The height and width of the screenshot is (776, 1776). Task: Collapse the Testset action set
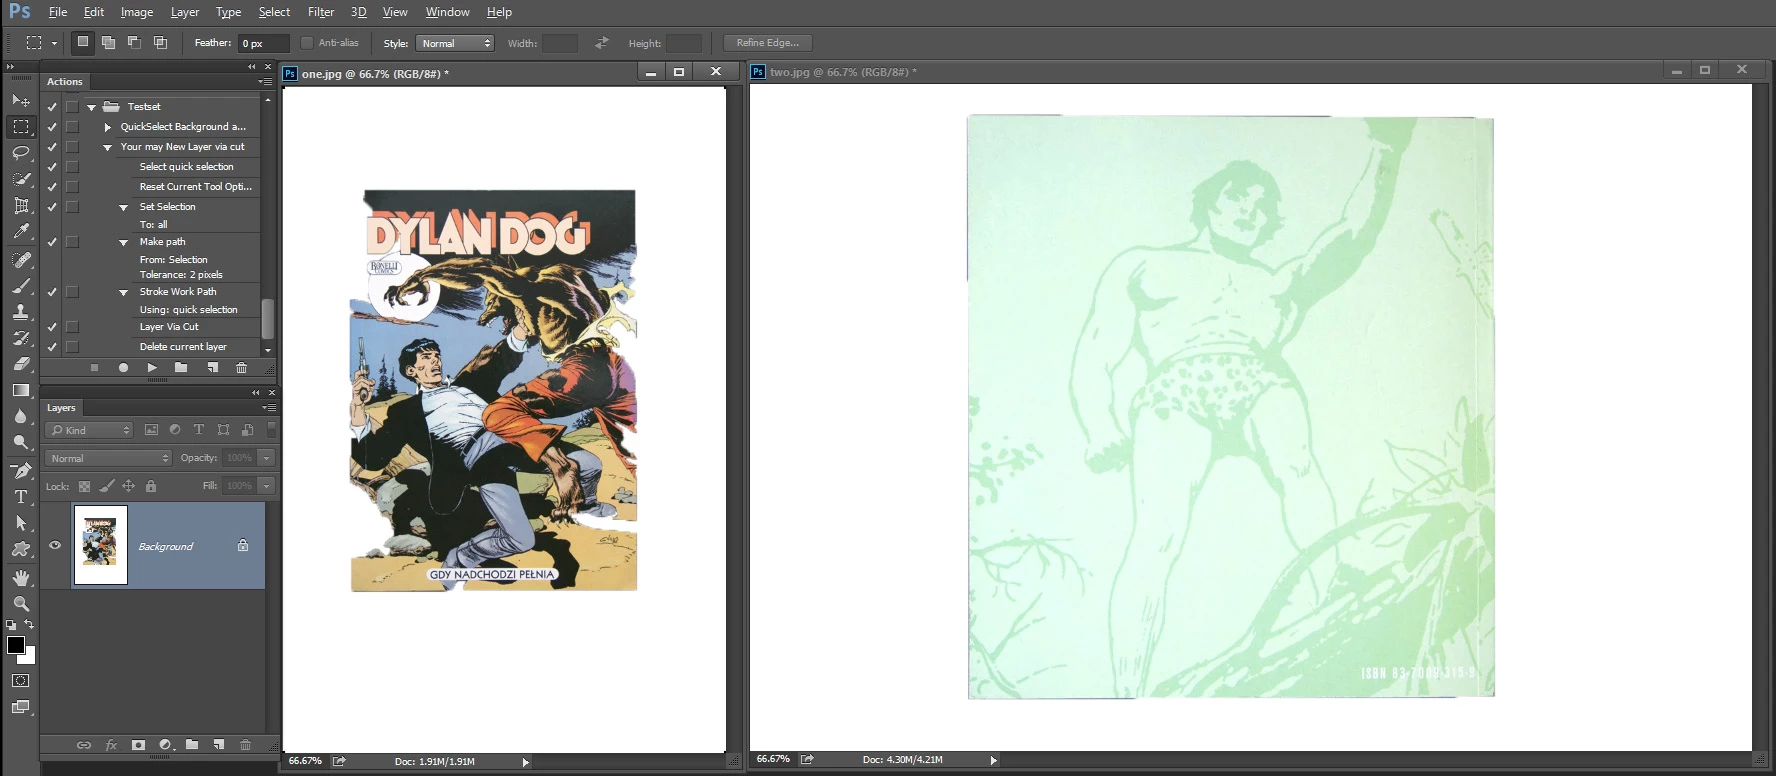pos(91,107)
